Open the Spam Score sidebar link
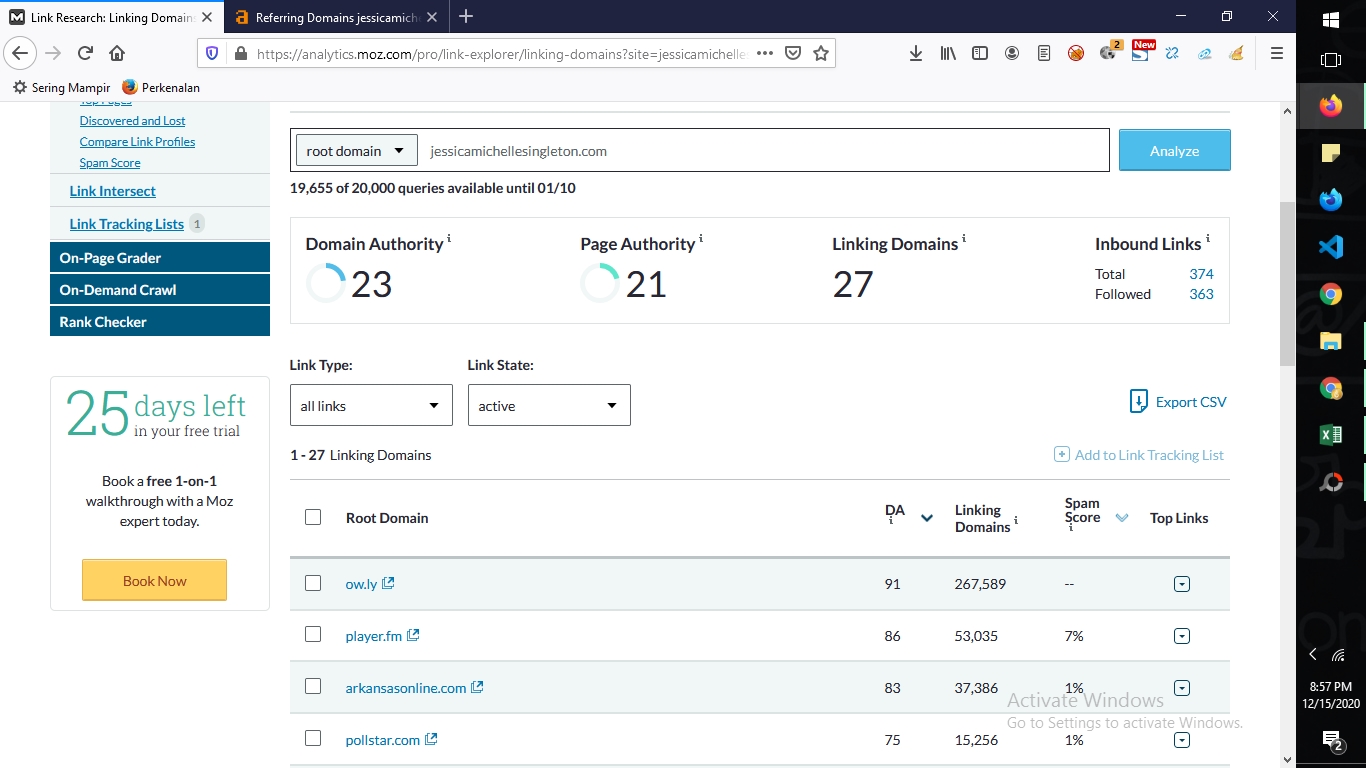 (110, 163)
